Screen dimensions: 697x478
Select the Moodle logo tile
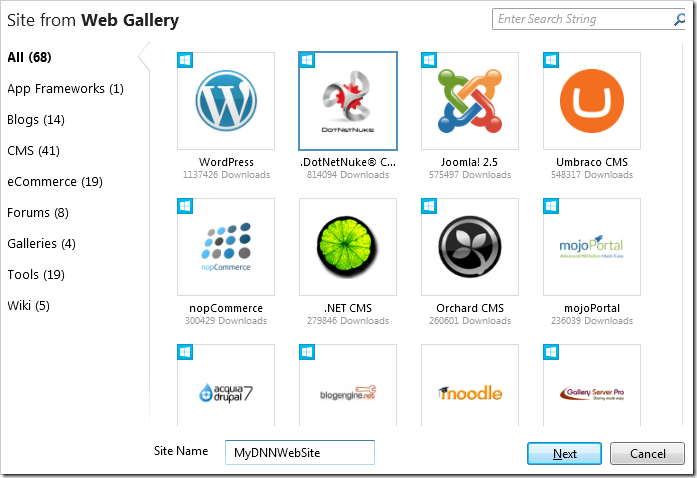[470, 385]
